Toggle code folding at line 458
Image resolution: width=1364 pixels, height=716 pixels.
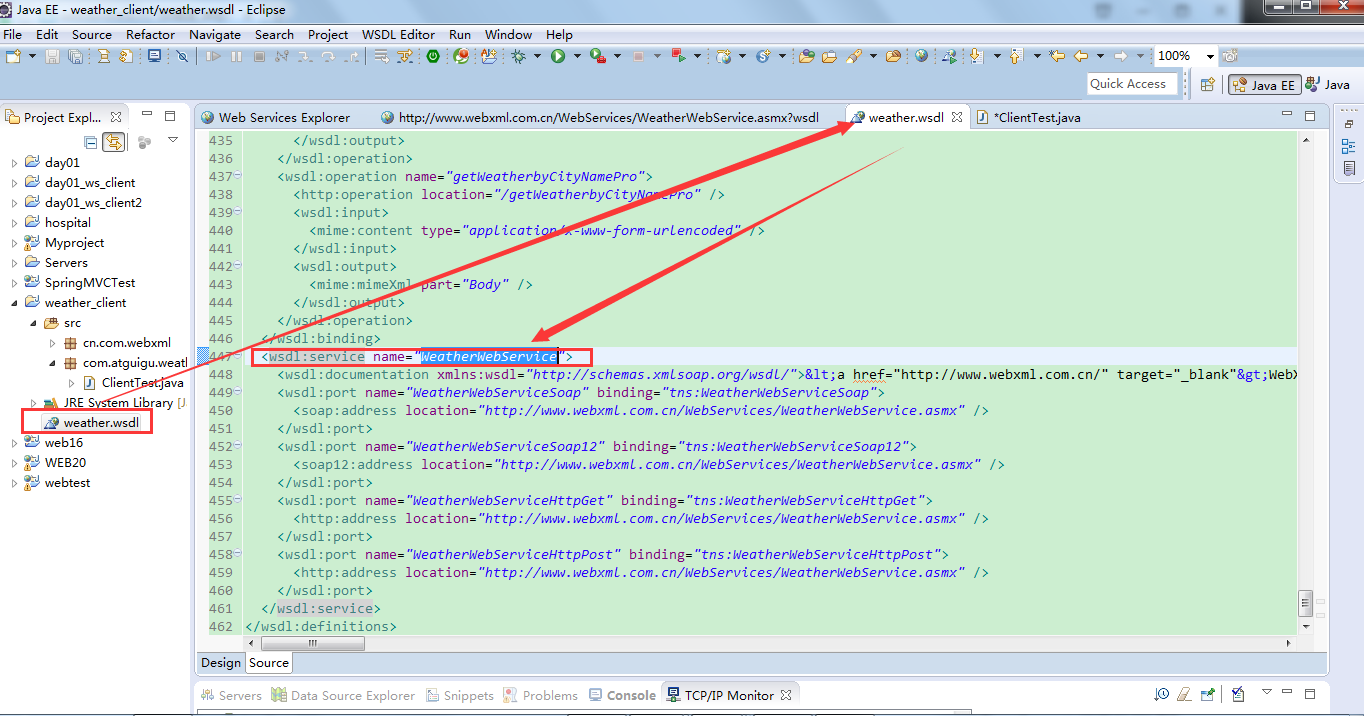pos(237,555)
